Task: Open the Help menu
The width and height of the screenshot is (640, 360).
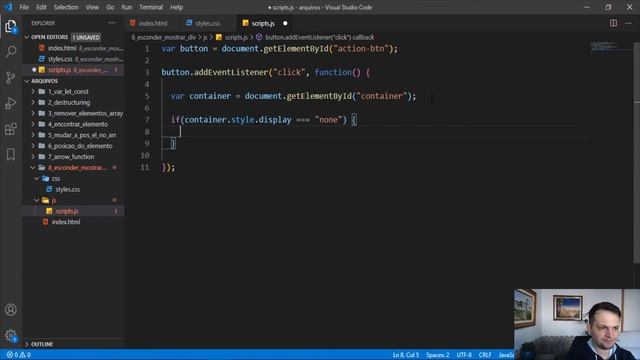Action: click(176, 7)
